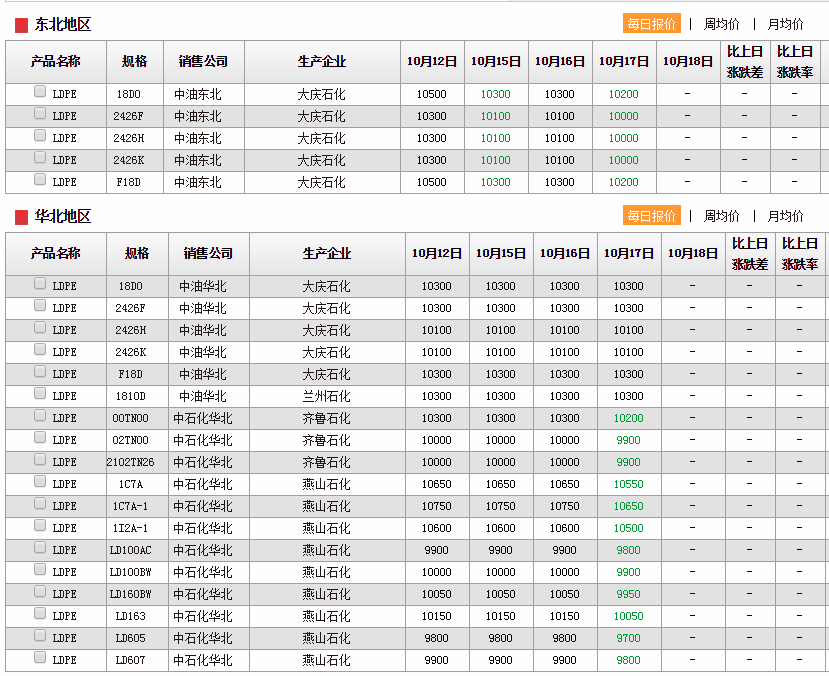Tick the checkbox for 02TN00 row
829x676 pixels.
tap(40, 437)
